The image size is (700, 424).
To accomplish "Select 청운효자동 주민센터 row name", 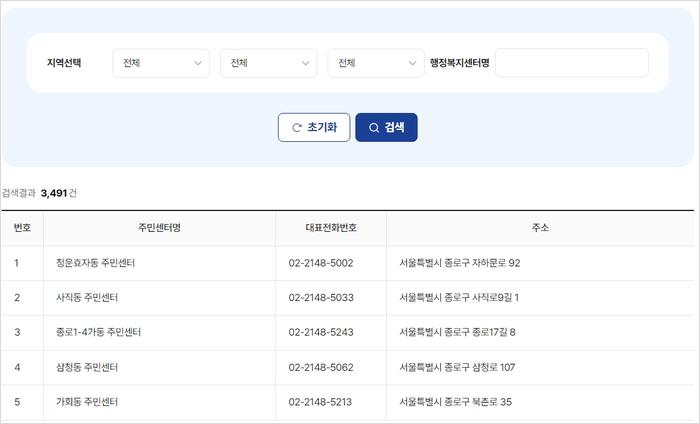I will coord(95,263).
